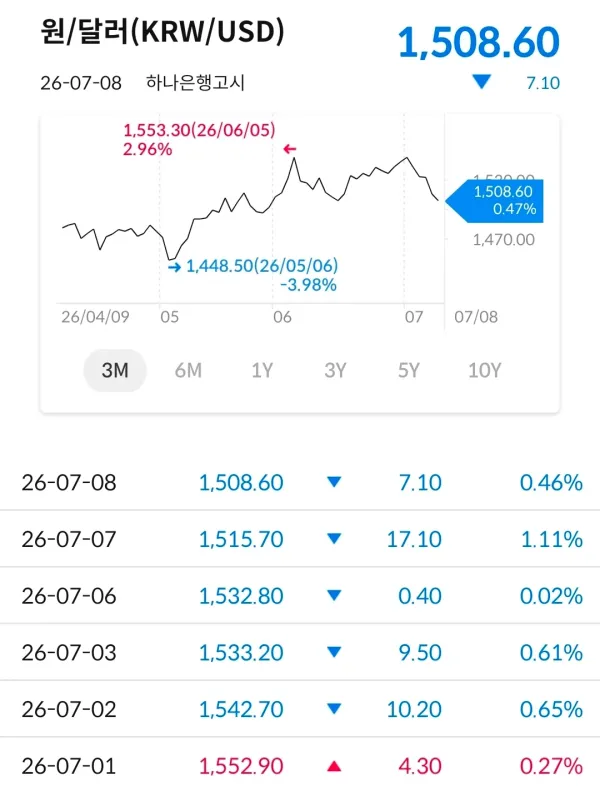Click the 1,448.50(26/05/06) low label

coord(262,266)
